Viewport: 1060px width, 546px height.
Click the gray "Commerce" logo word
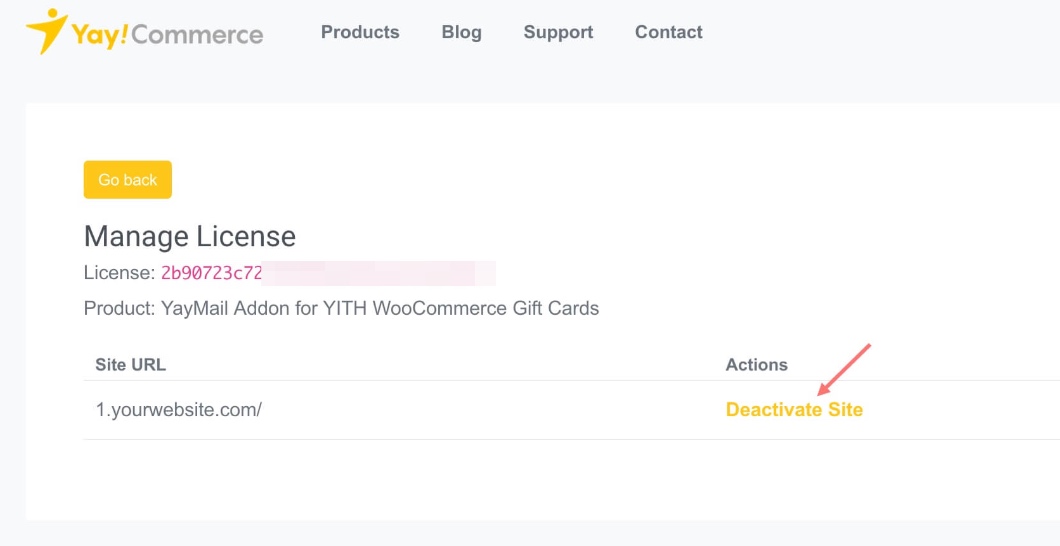click(x=196, y=35)
